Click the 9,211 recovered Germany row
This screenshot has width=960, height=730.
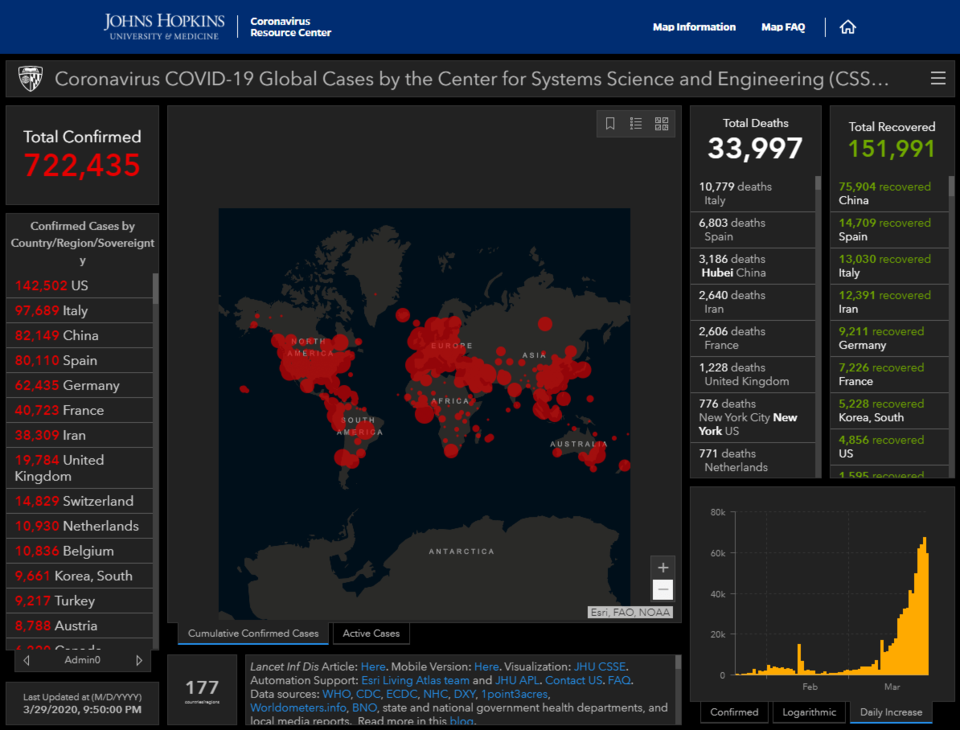pos(890,338)
